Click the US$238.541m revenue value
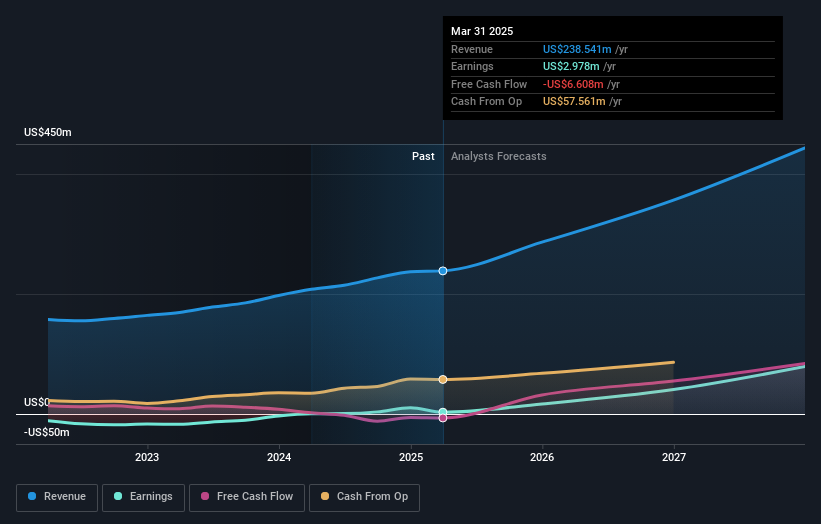The height and width of the screenshot is (524, 821). coord(577,49)
